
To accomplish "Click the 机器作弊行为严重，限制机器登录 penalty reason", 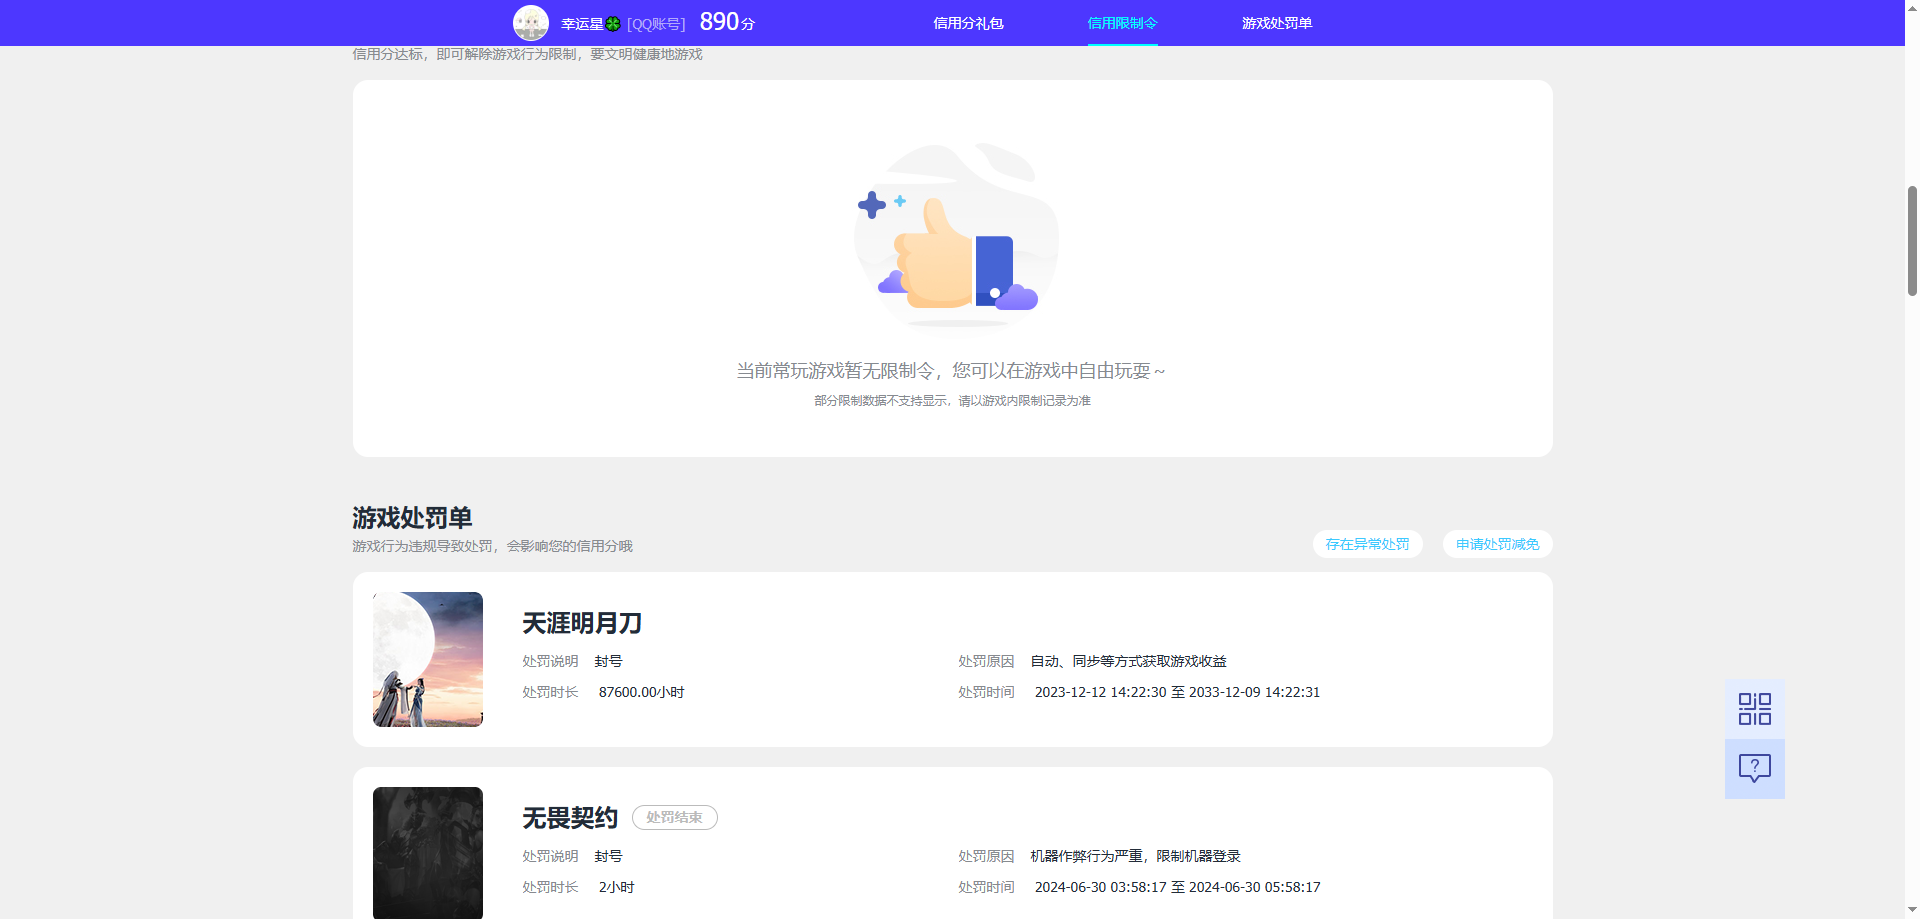I will (x=1135, y=856).
